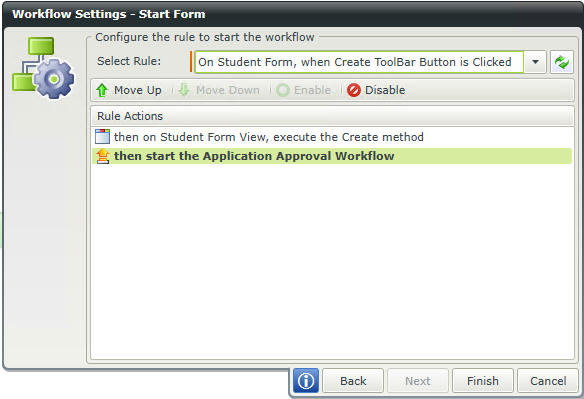Go Back to the previous wizard step
Viewport: 584px width, 399px height.
[353, 381]
